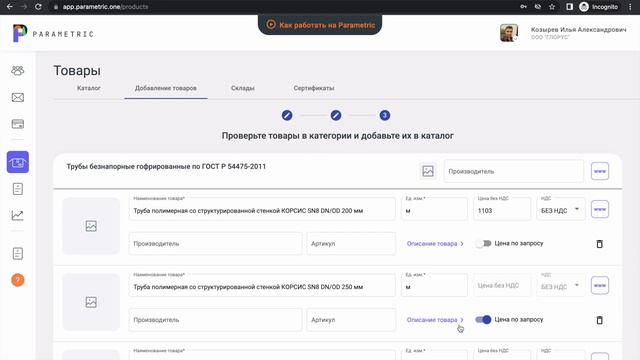Open the analytics chart sidebar icon

pyautogui.click(x=18, y=215)
